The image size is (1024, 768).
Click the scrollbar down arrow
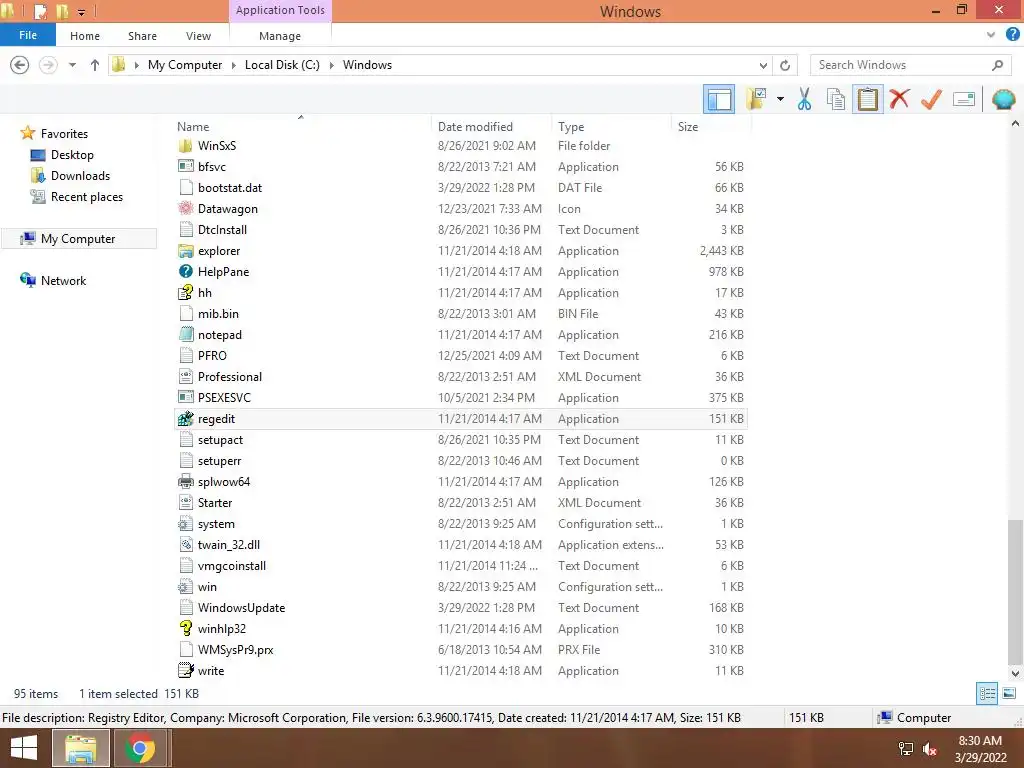tap(1015, 673)
